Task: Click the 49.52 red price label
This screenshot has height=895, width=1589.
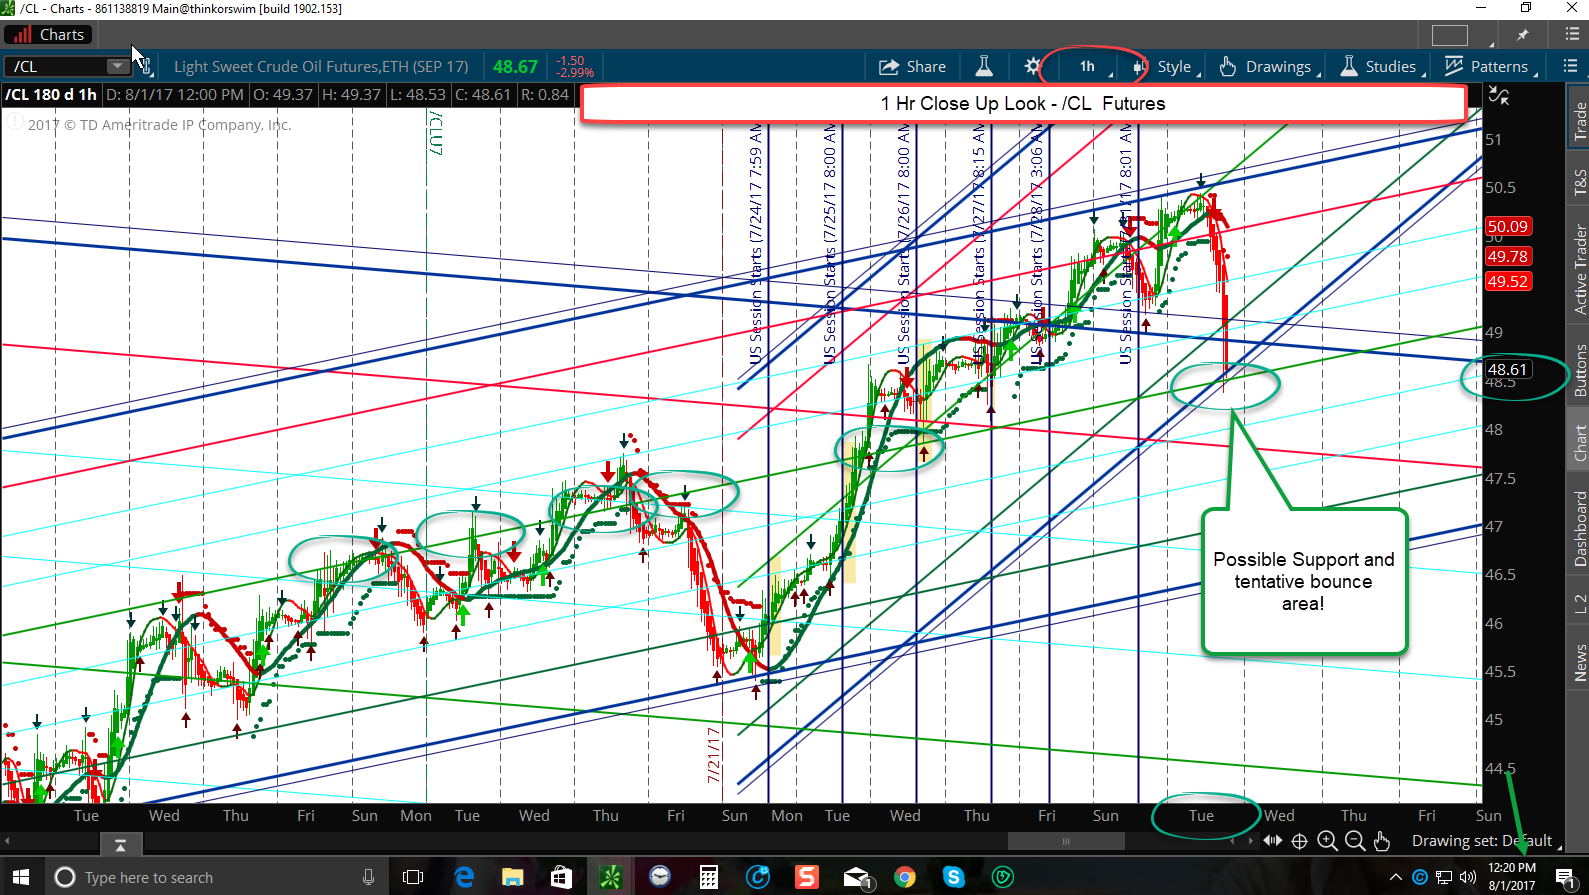Action: [x=1507, y=282]
